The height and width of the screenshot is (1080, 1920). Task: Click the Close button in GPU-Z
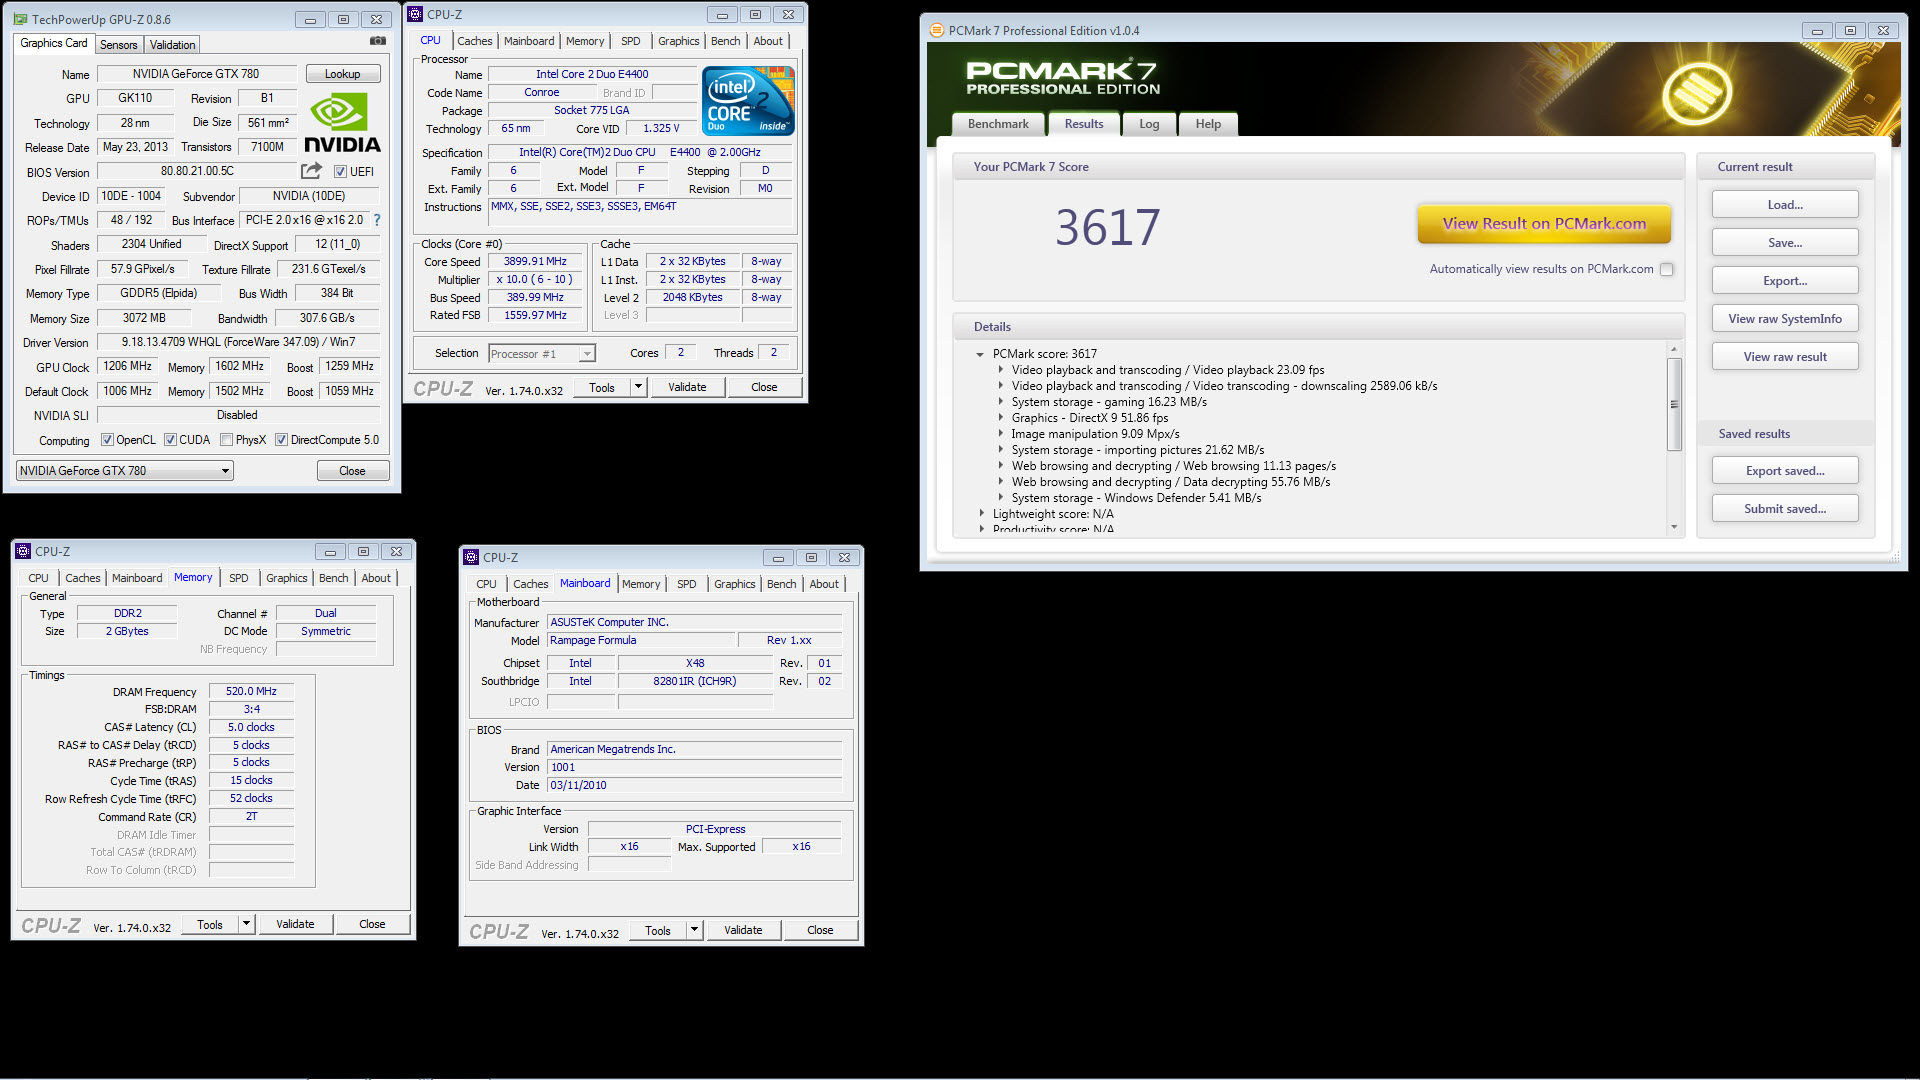point(352,471)
